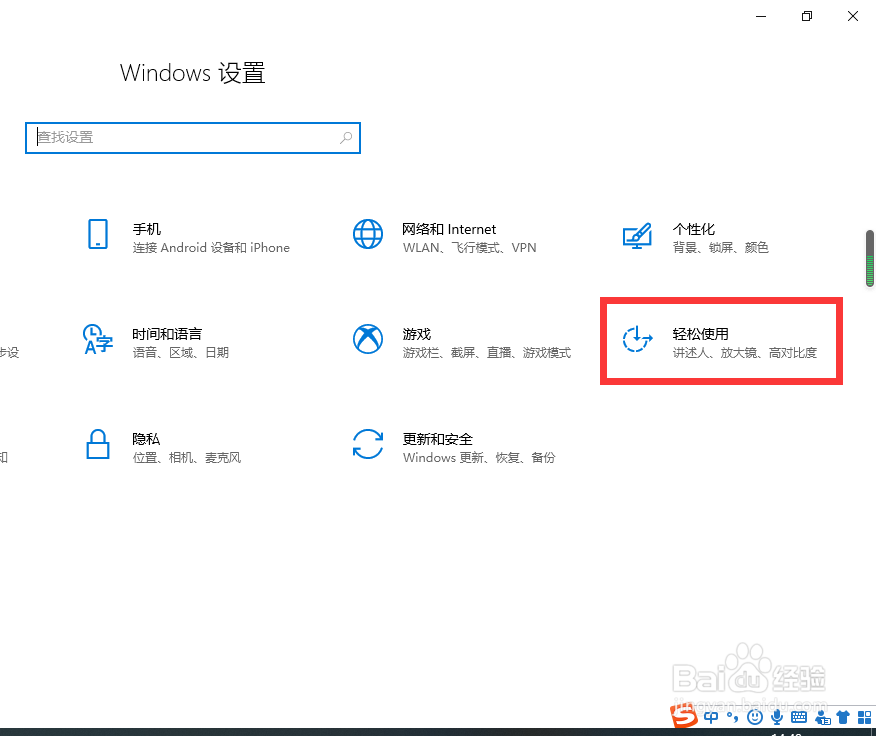The height and width of the screenshot is (736, 876).
Task: Open 轻松使用 ease of access settings
Action: tap(721, 342)
